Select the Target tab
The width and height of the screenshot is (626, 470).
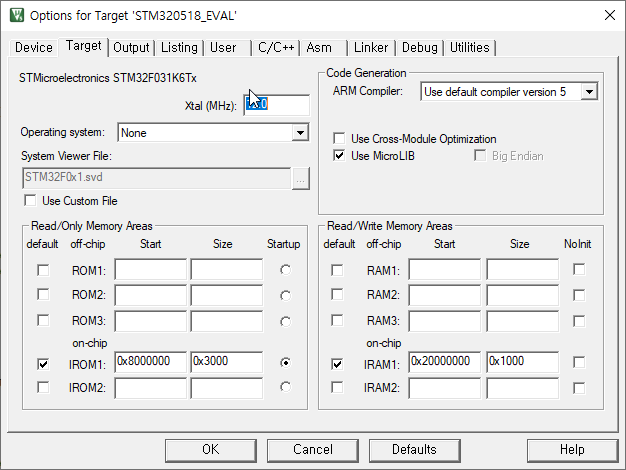tap(83, 46)
